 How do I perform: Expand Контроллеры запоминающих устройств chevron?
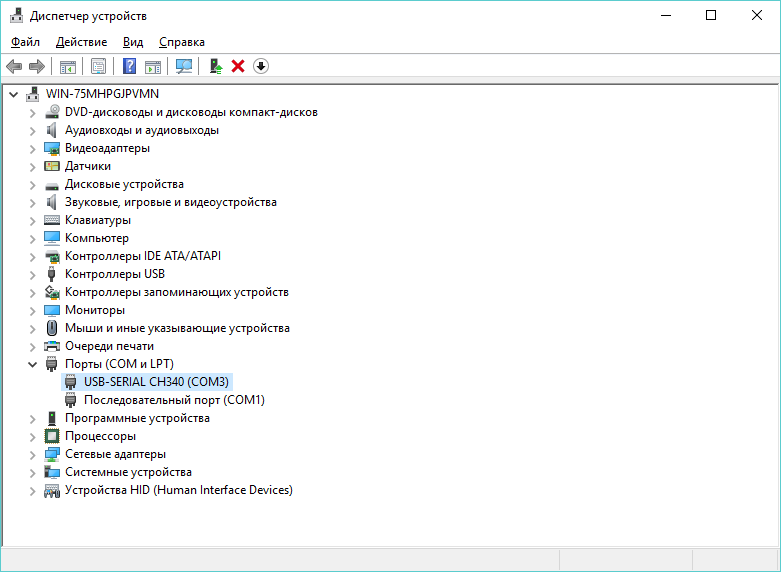coord(32,292)
